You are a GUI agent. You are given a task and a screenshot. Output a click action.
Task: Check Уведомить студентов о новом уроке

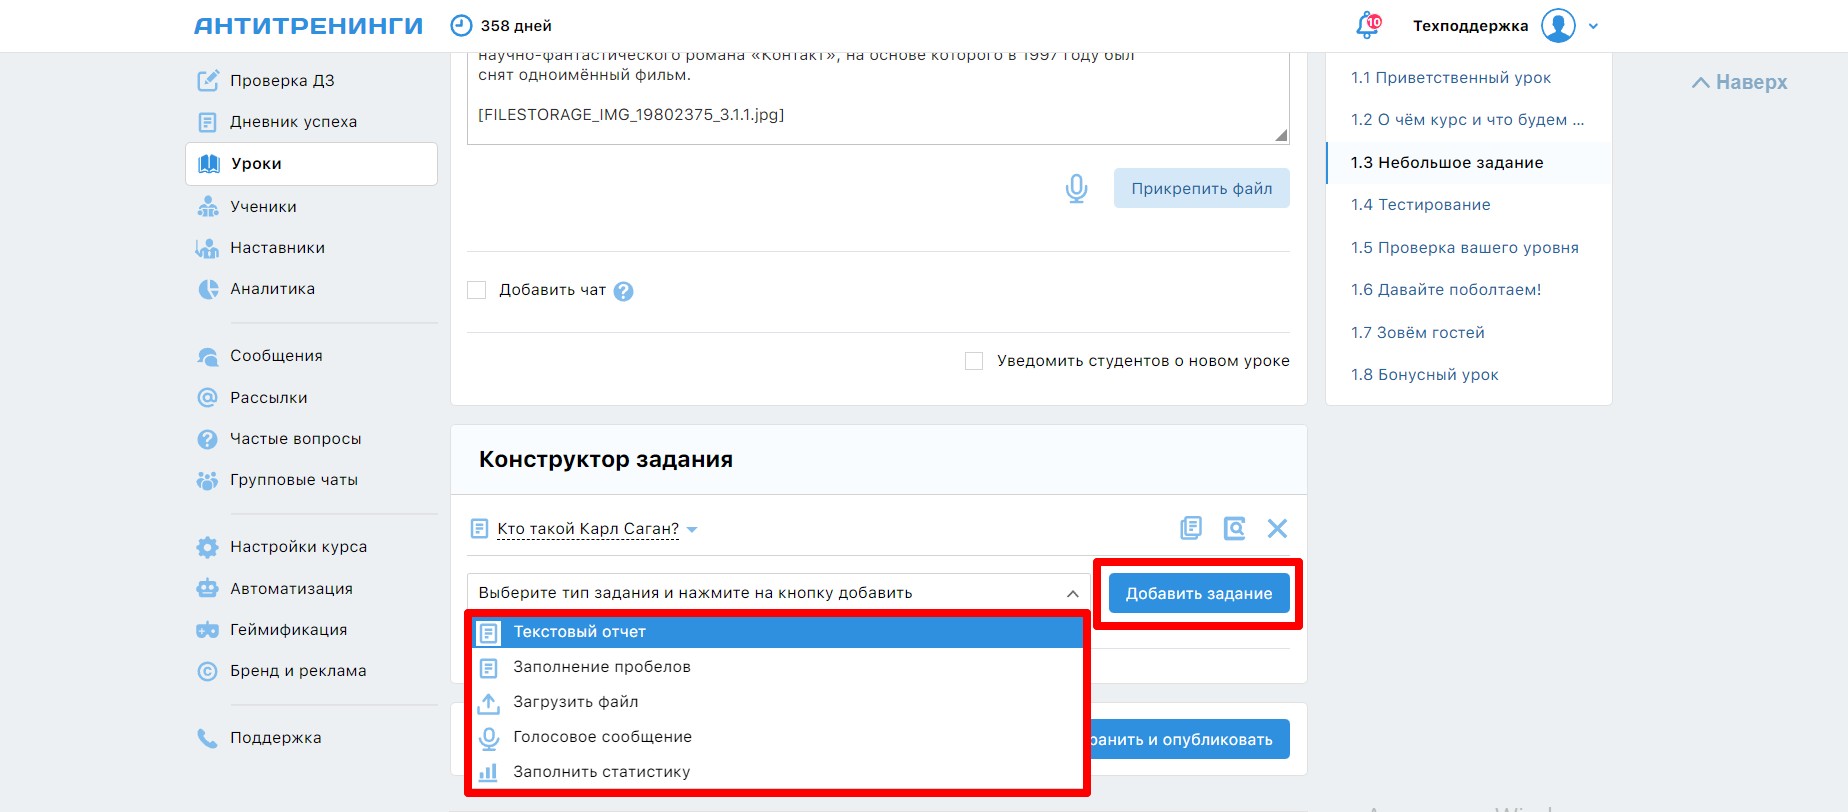974,361
